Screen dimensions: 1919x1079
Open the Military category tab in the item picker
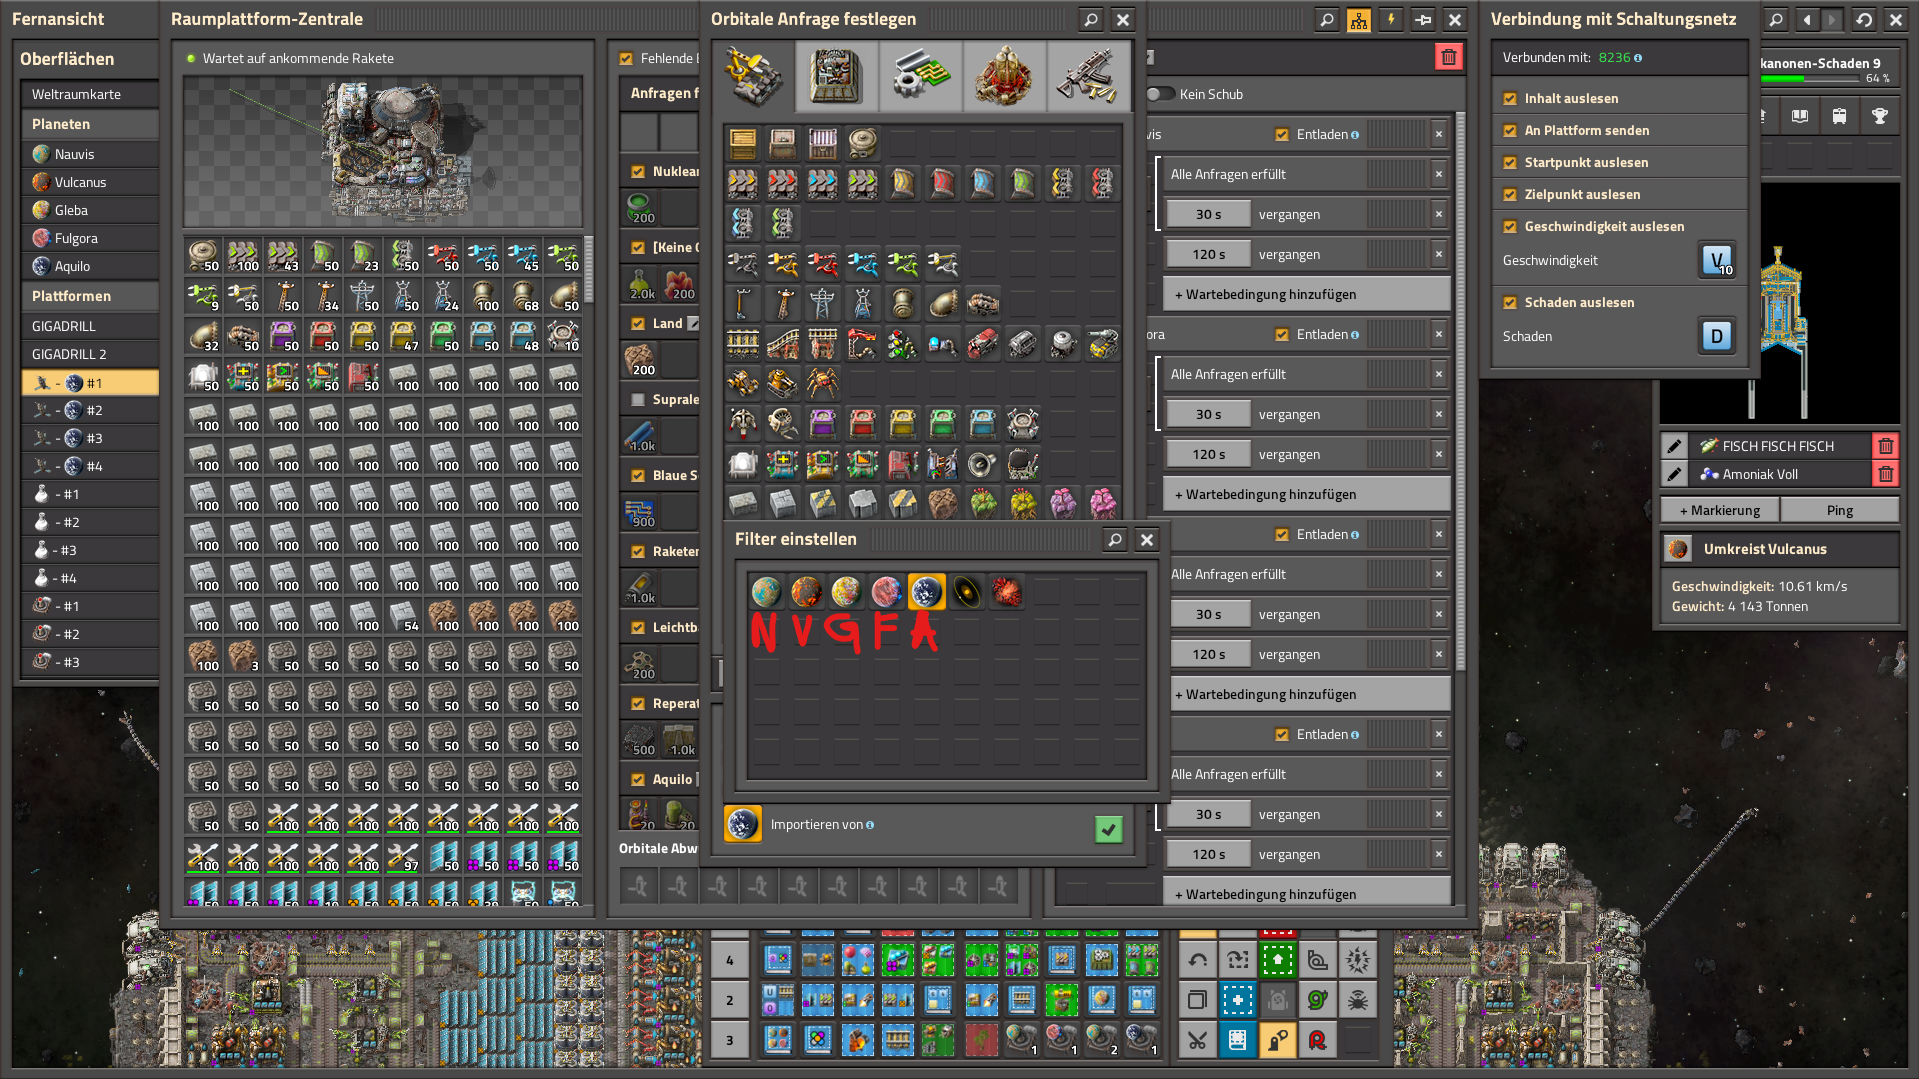point(1087,76)
